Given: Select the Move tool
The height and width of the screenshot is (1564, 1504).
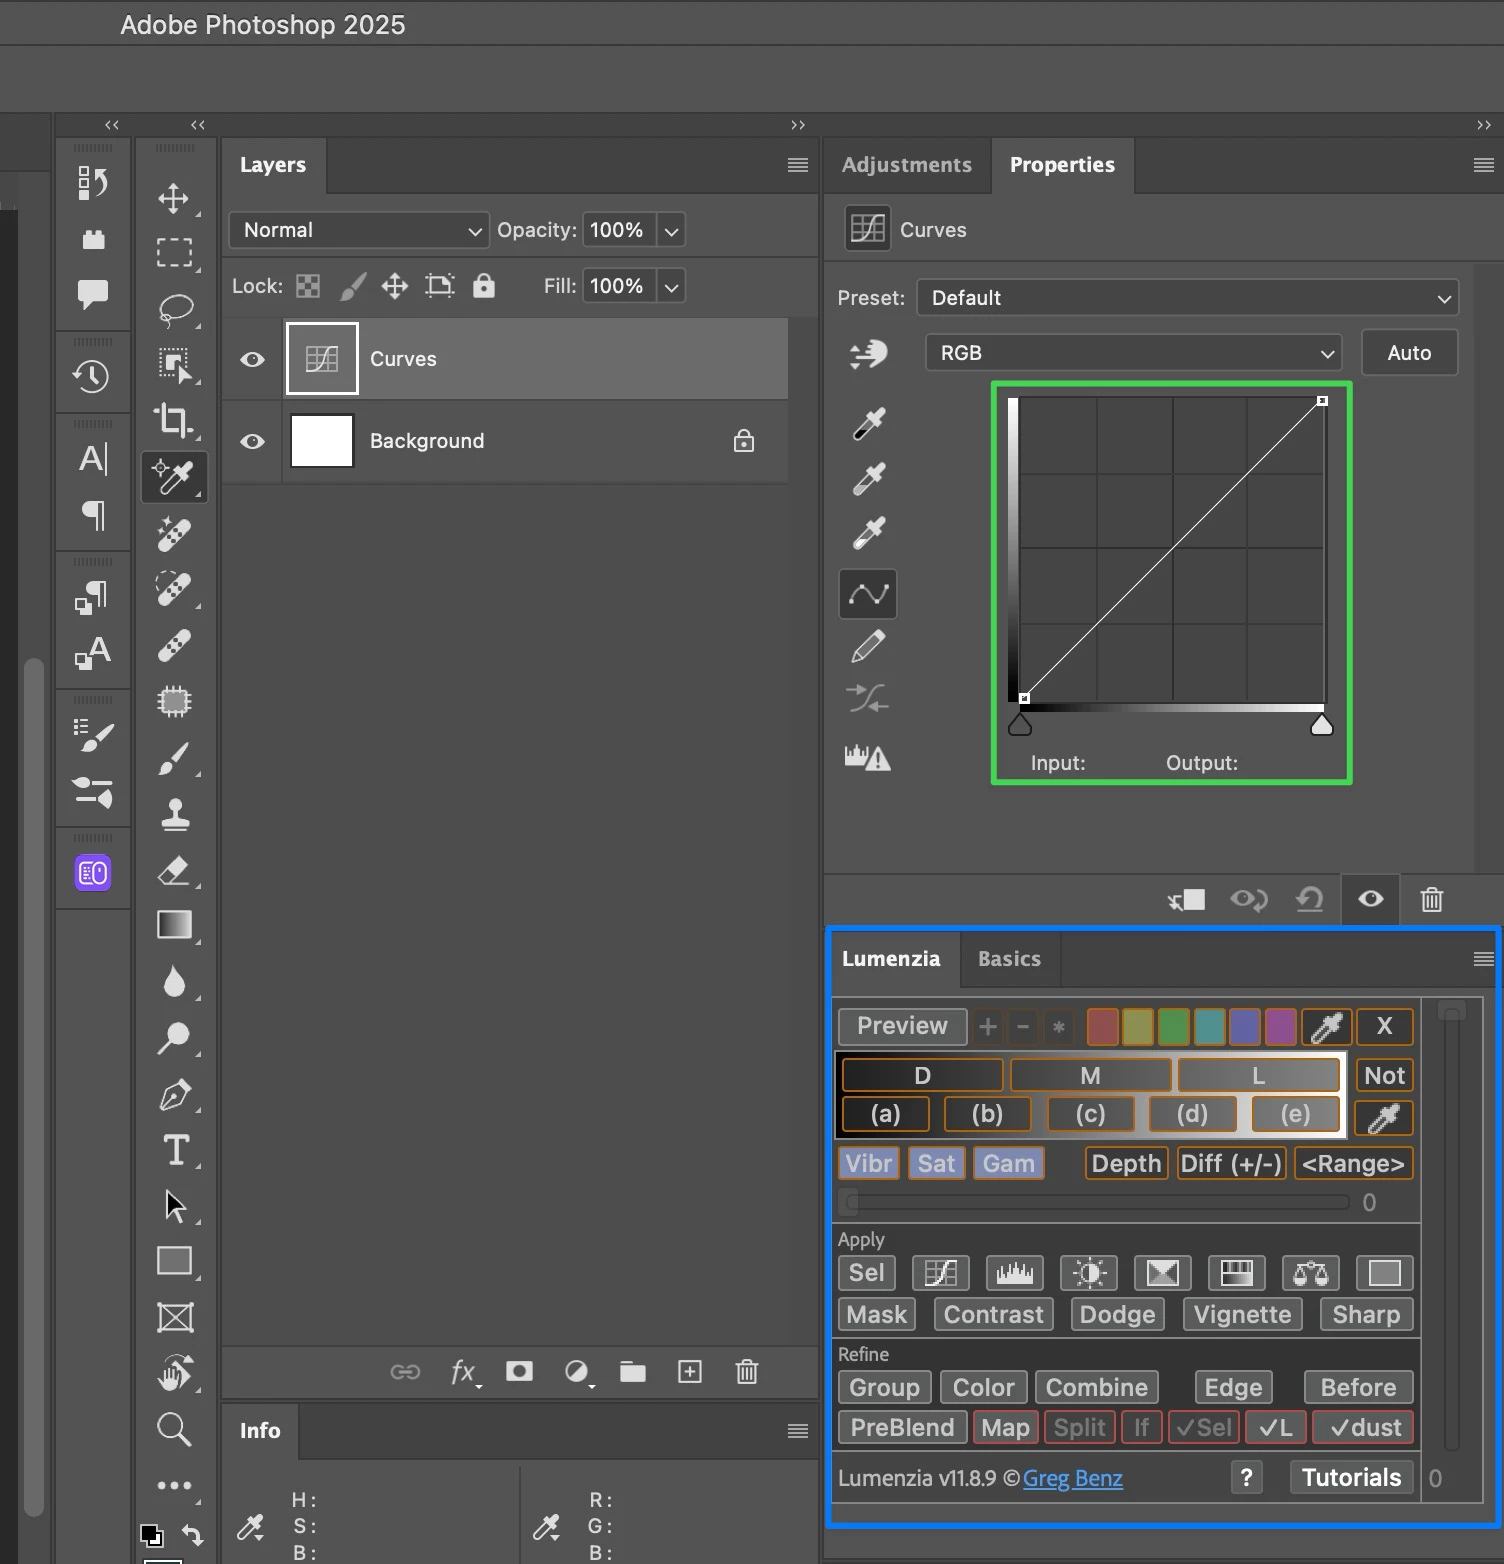Looking at the screenshot, I should click(x=174, y=197).
